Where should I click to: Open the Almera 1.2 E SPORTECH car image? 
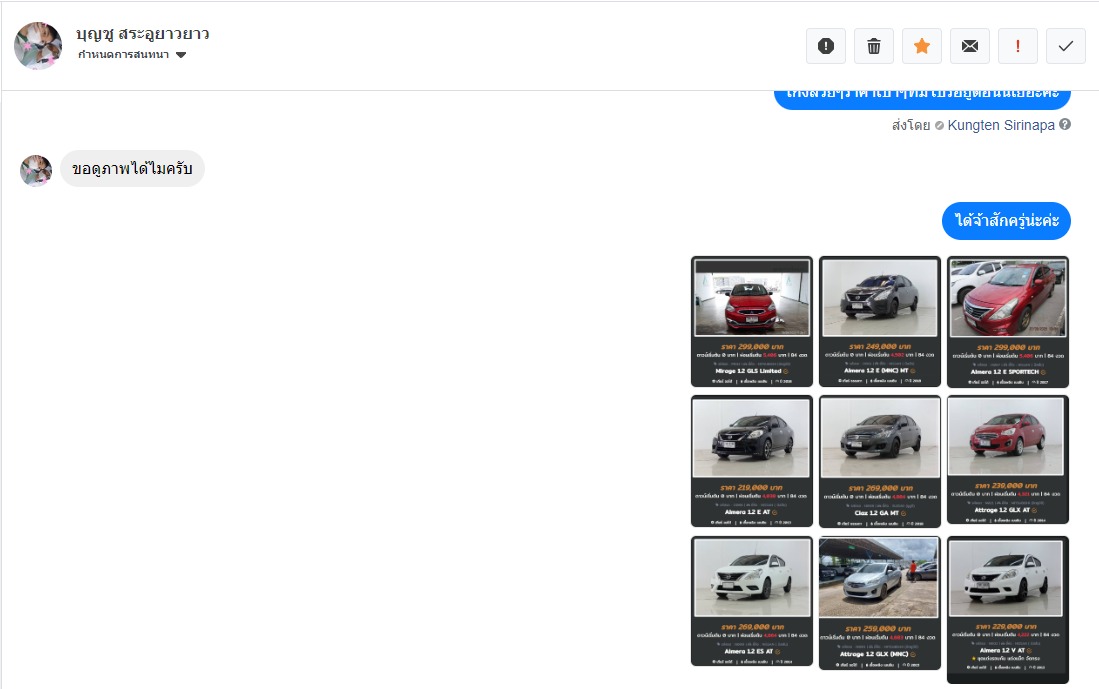tap(1007, 321)
